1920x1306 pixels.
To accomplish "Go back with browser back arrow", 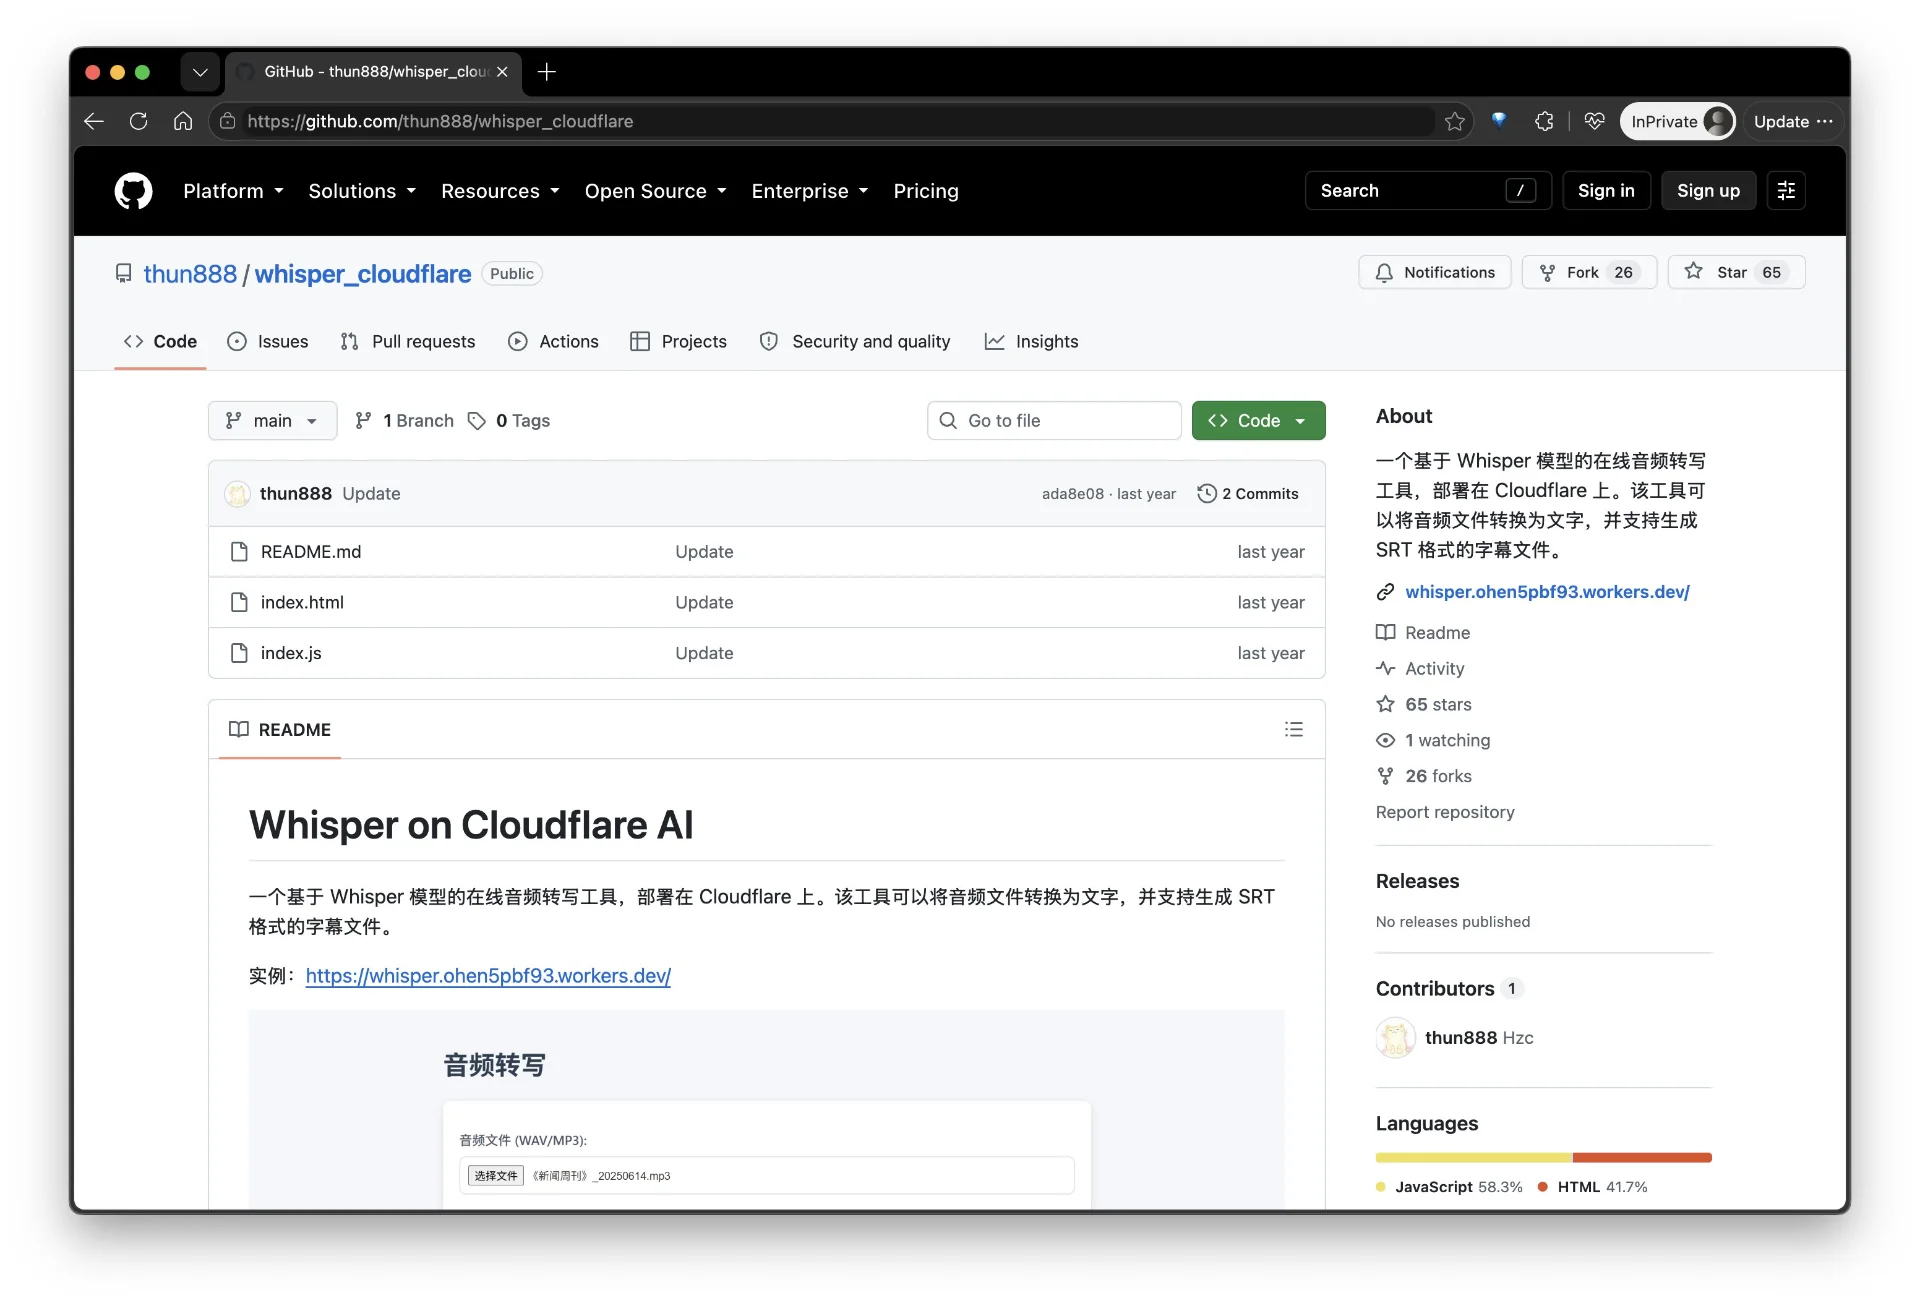I will click(x=94, y=121).
